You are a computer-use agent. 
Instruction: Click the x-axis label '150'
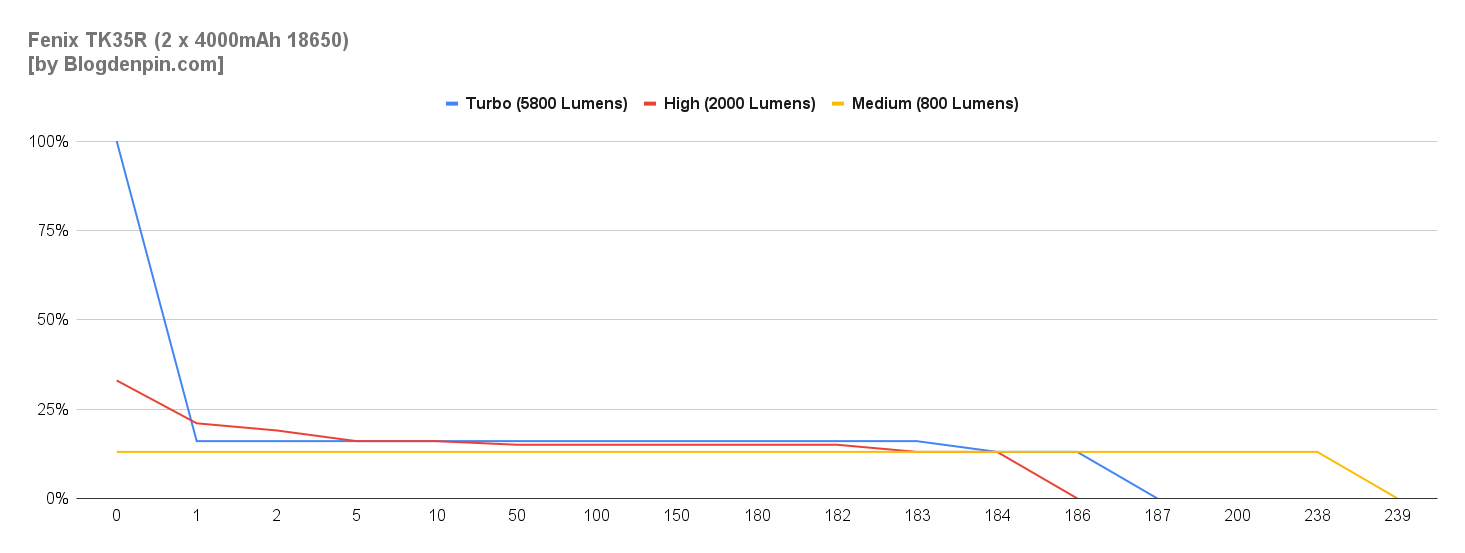tap(677, 516)
